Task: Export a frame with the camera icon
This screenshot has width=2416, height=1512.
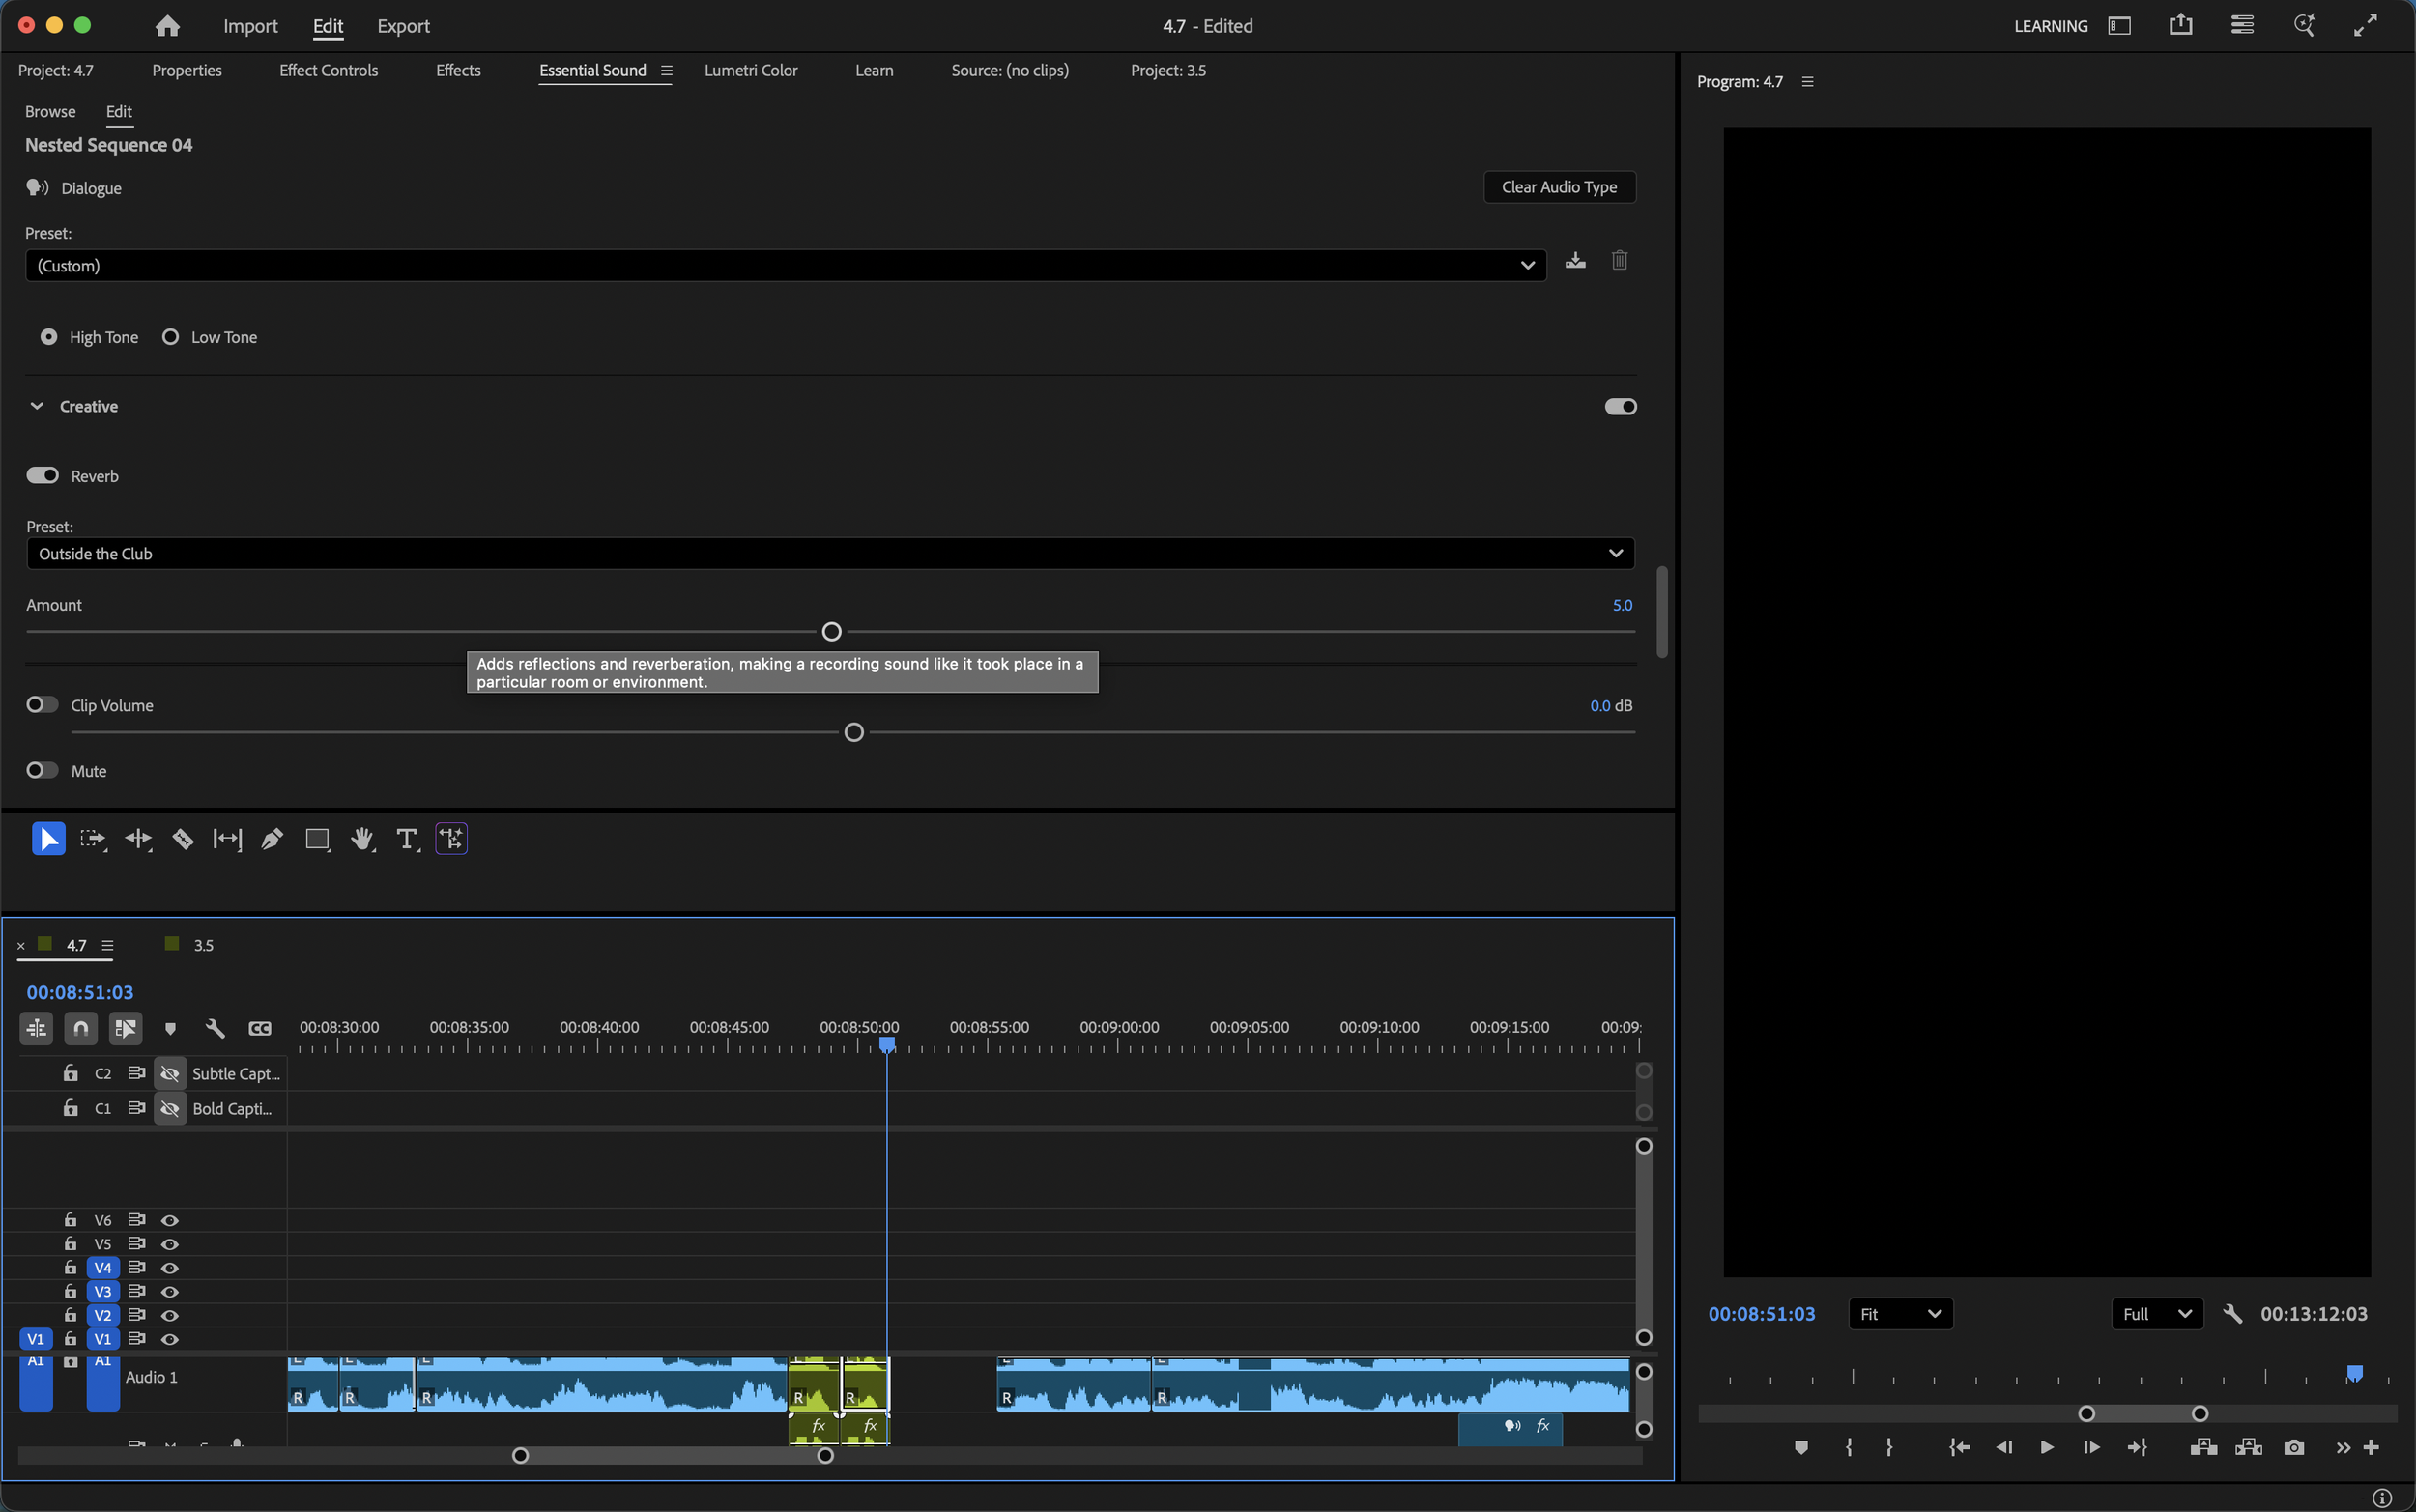Action: (2294, 1447)
